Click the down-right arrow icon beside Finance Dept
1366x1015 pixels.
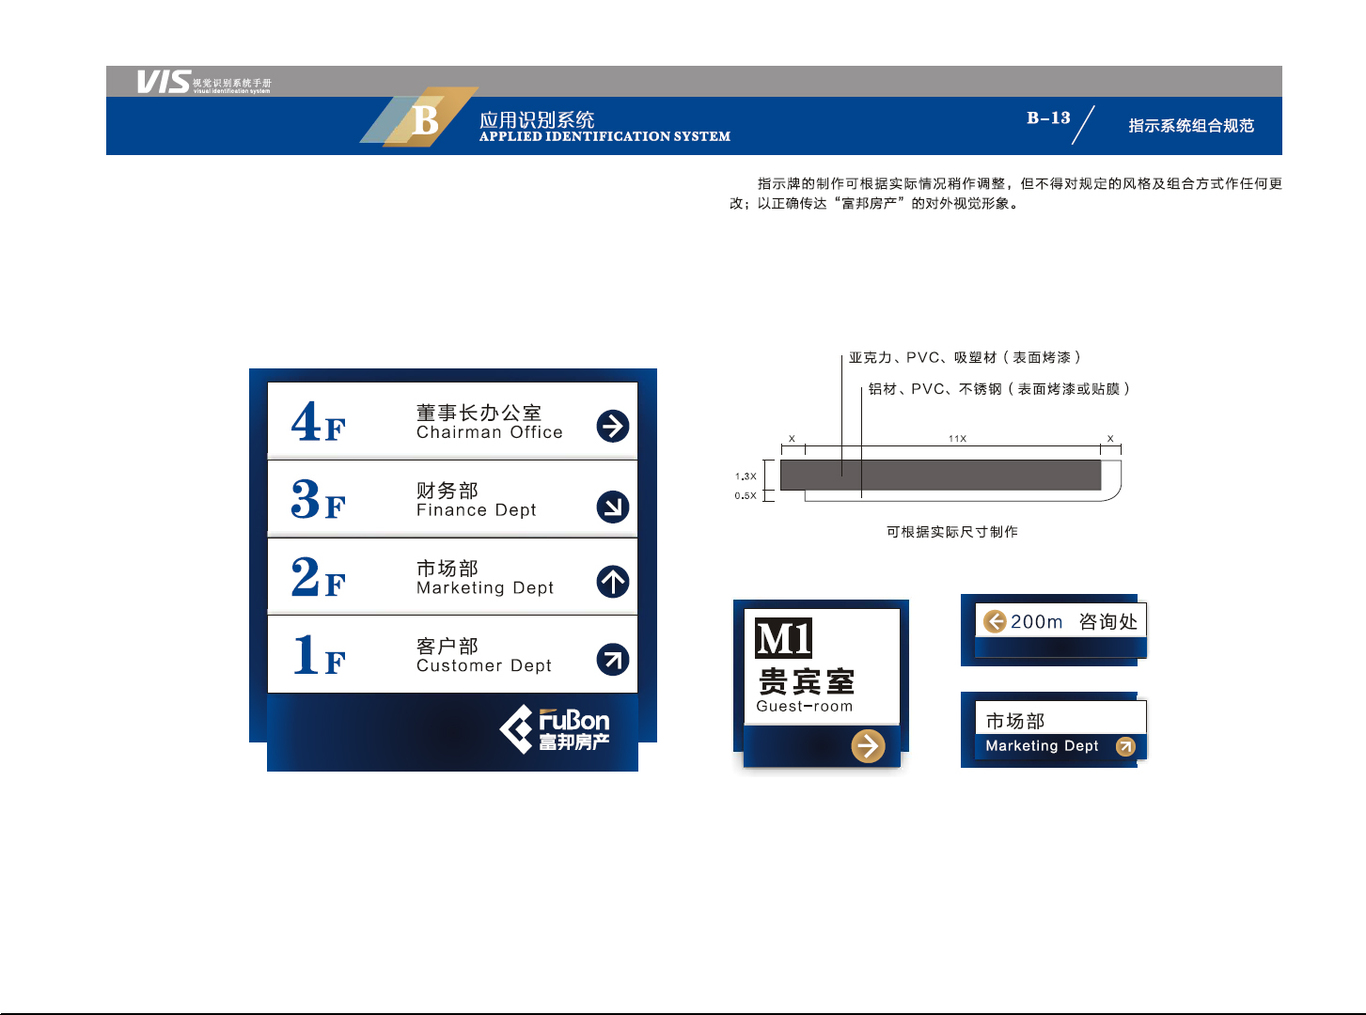(613, 507)
